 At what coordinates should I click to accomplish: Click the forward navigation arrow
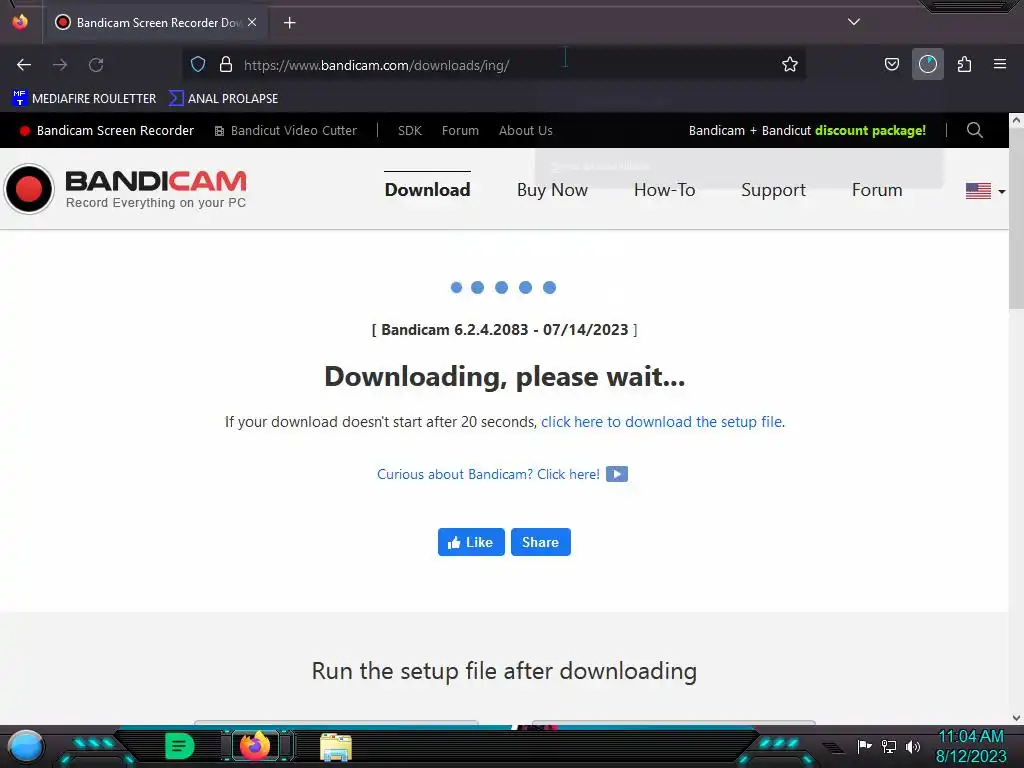pyautogui.click(x=60, y=65)
